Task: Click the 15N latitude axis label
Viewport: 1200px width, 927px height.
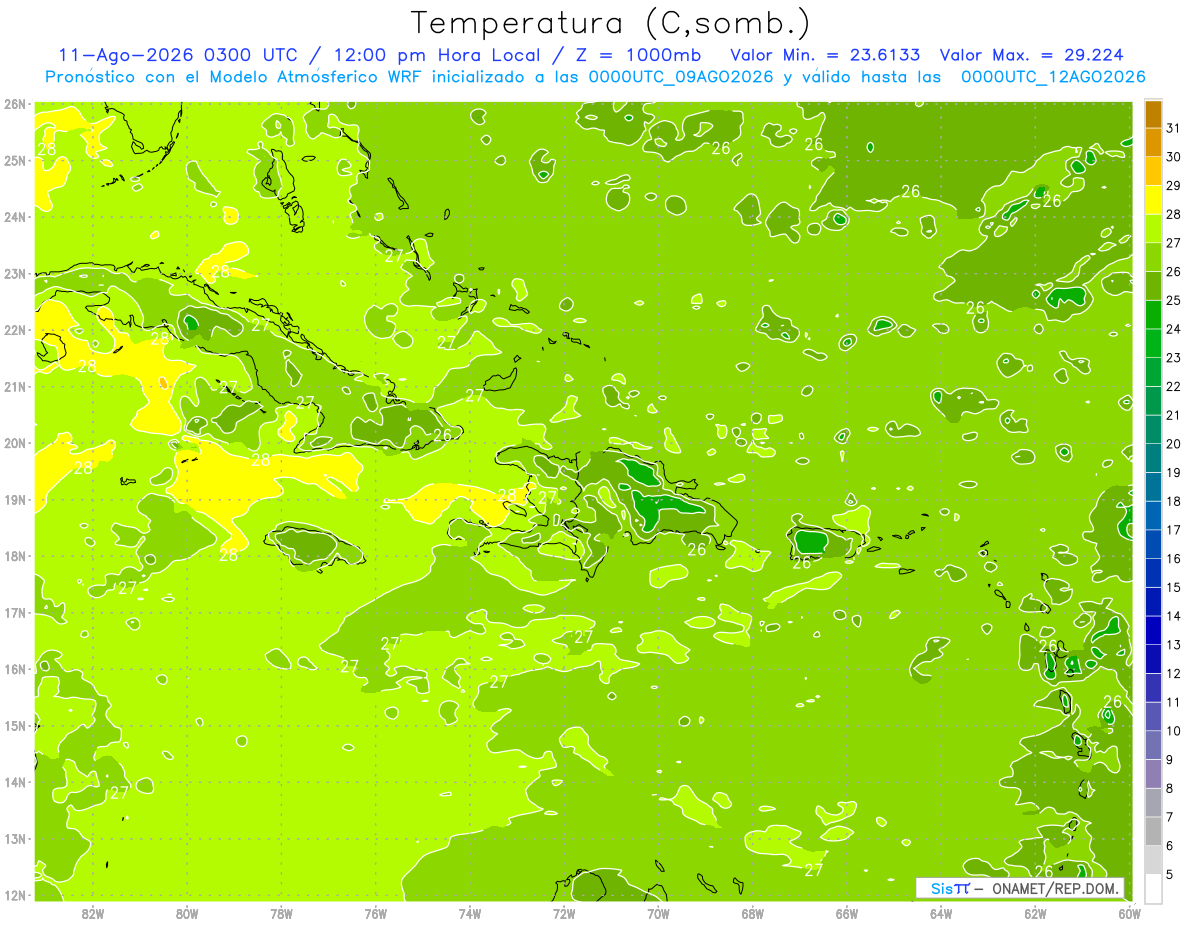Action: 15,726
